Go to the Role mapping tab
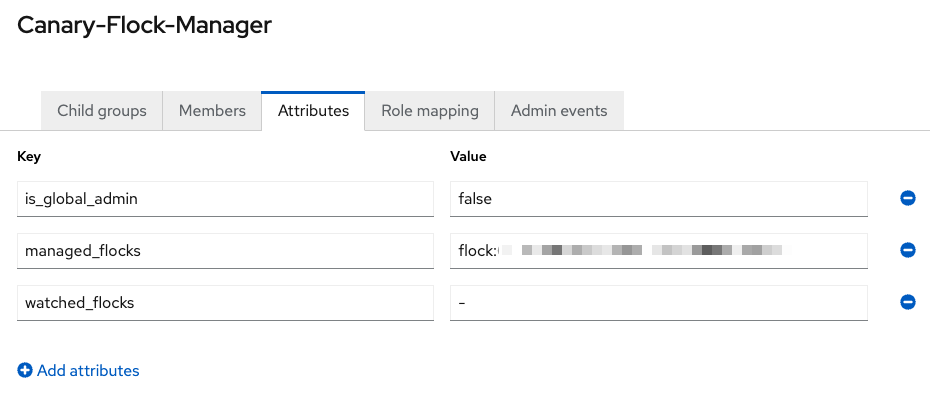The height and width of the screenshot is (398, 930). (429, 111)
